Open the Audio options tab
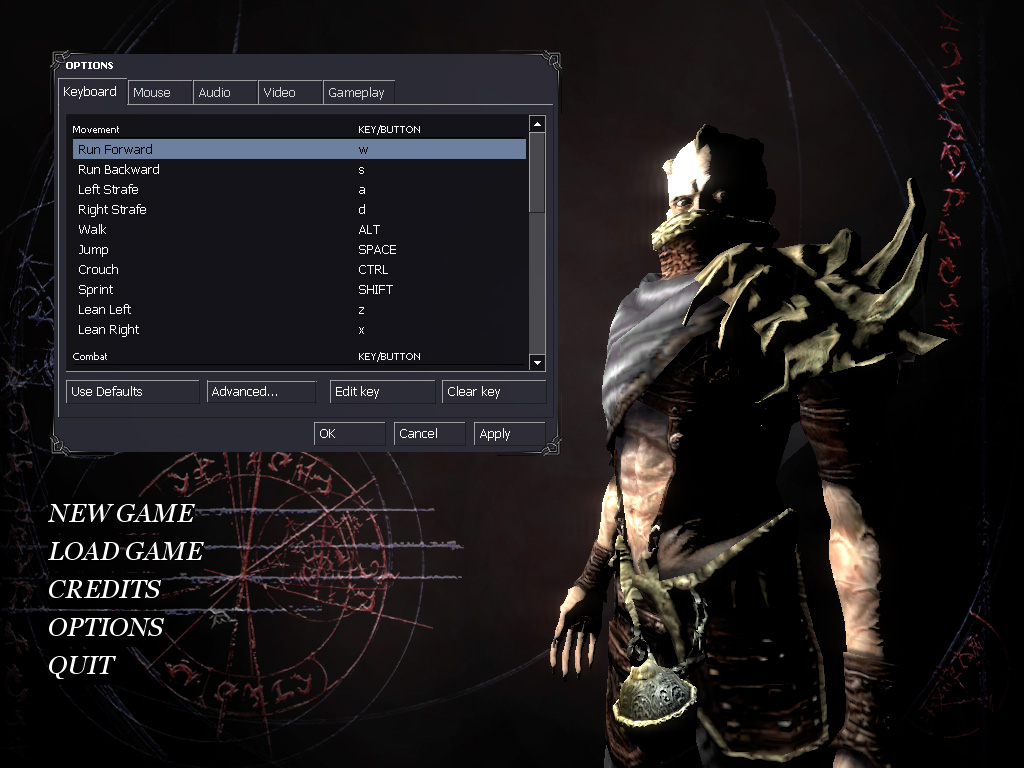1024x768 pixels. point(225,92)
